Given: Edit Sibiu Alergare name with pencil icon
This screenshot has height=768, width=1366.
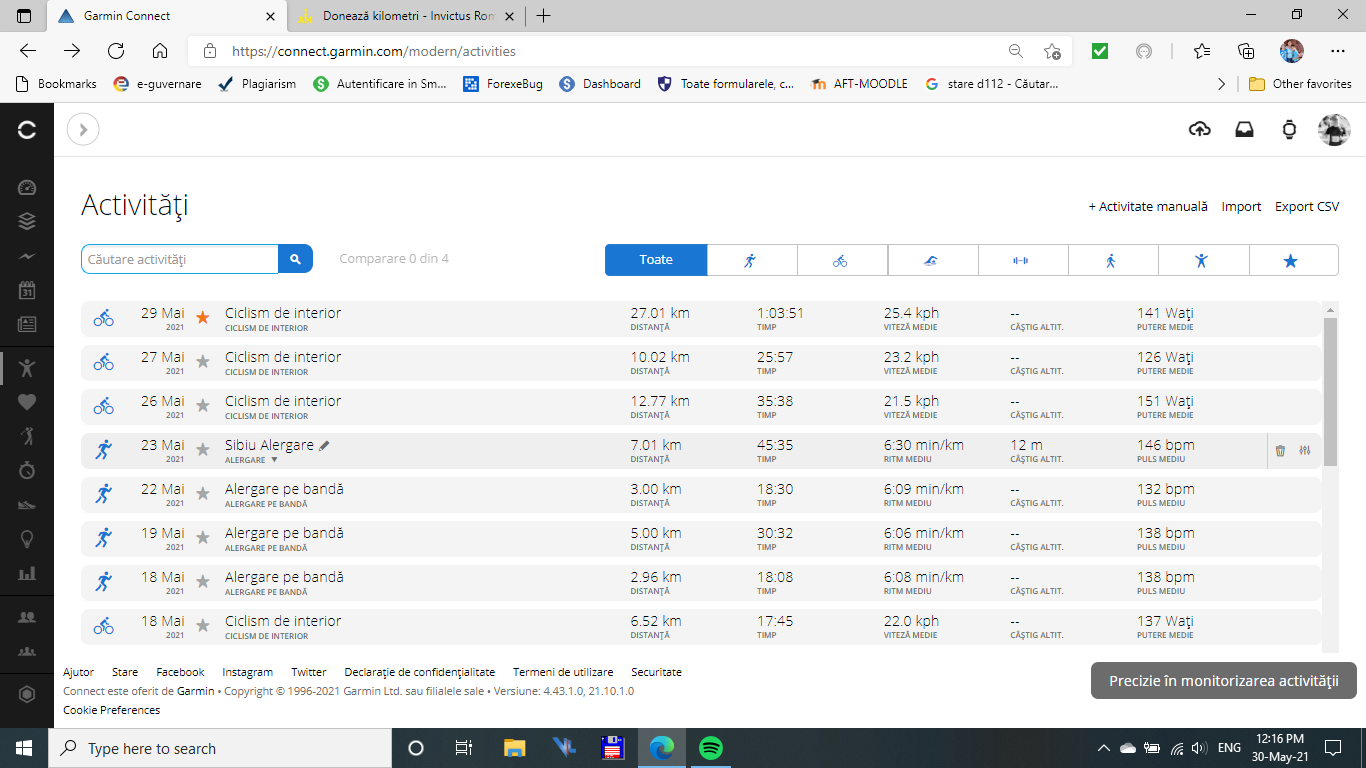Looking at the screenshot, I should coord(324,445).
